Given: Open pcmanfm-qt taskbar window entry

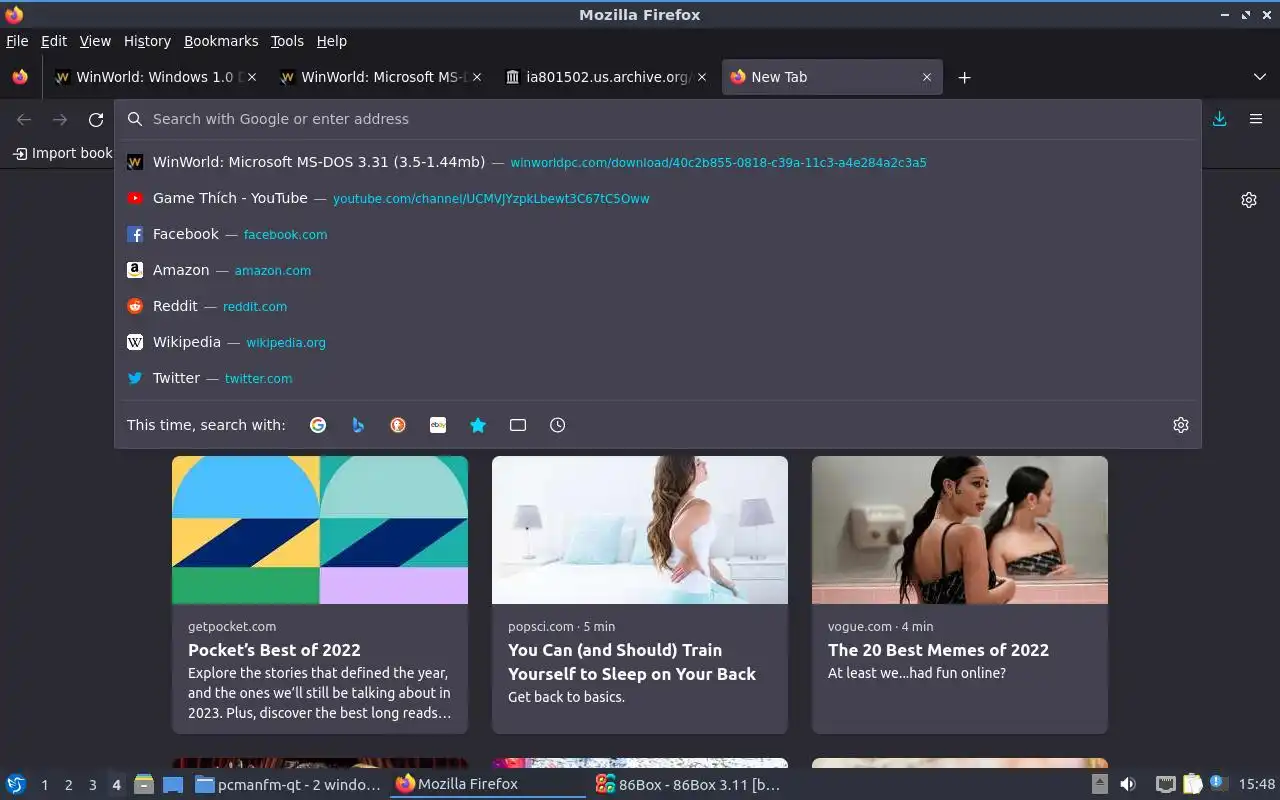Looking at the screenshot, I should pyautogui.click(x=288, y=784).
